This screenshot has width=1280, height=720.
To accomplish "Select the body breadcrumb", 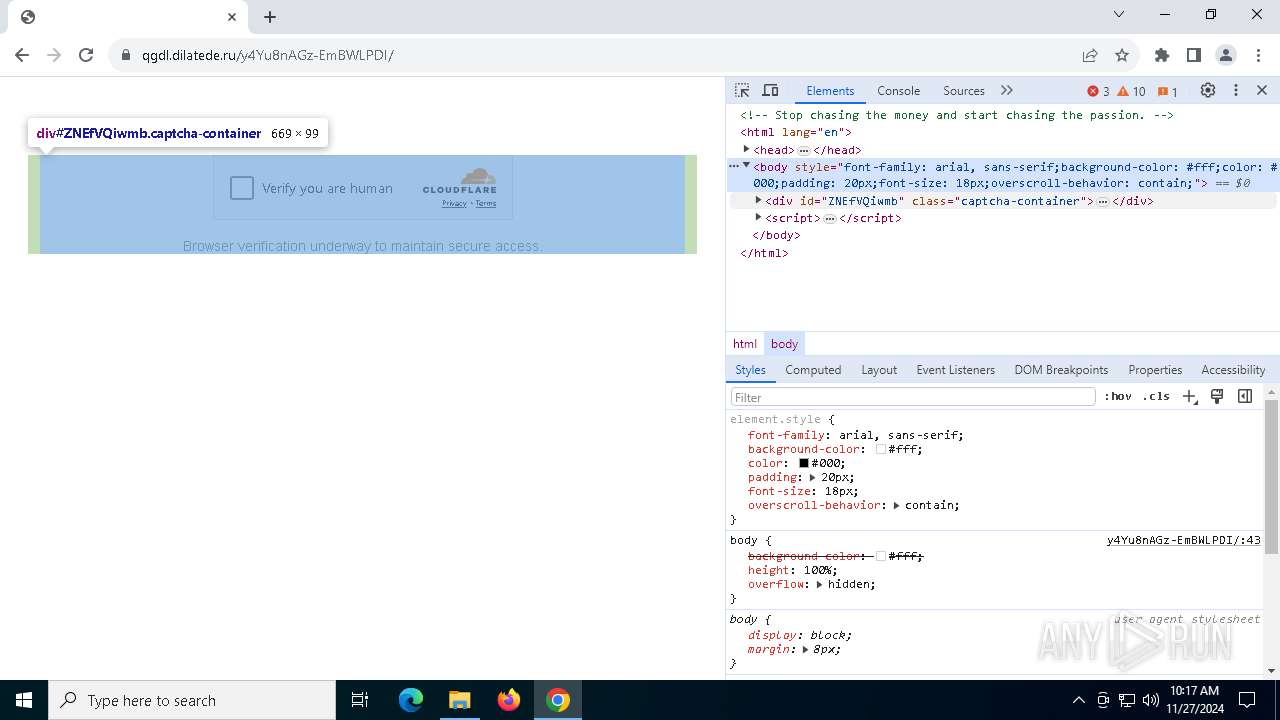I will pyautogui.click(x=784, y=343).
